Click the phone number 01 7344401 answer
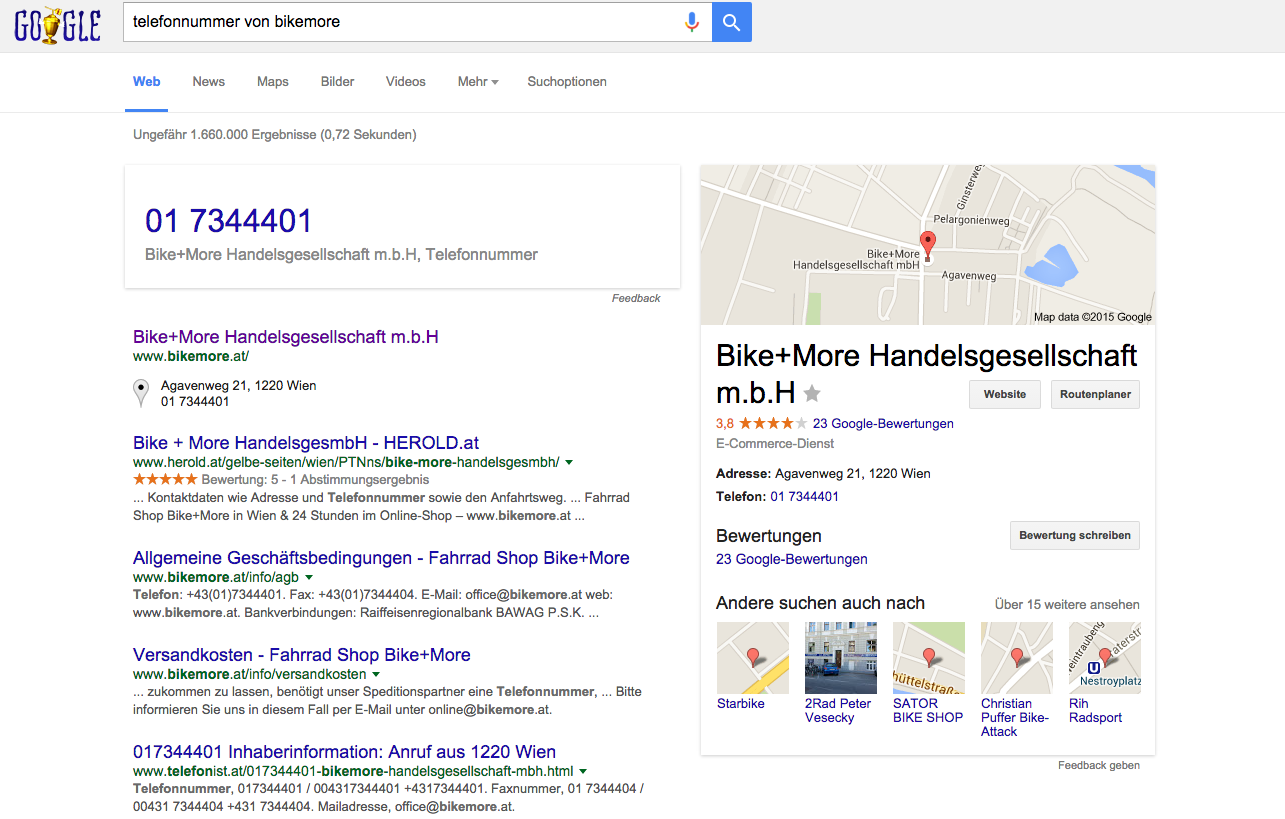Viewport: 1285px width, 819px height. 229,221
